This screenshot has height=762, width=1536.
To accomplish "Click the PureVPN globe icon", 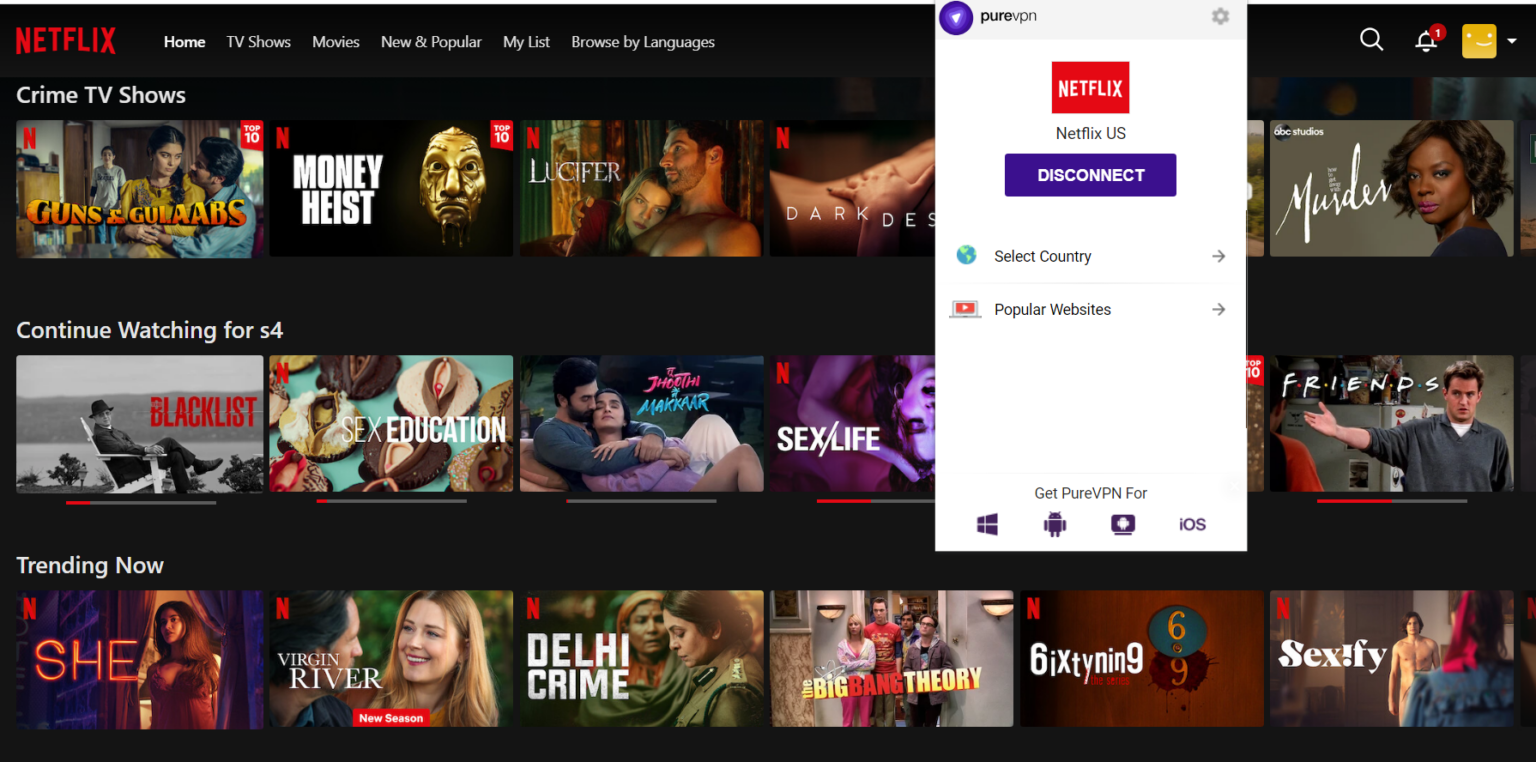I will (x=966, y=255).
